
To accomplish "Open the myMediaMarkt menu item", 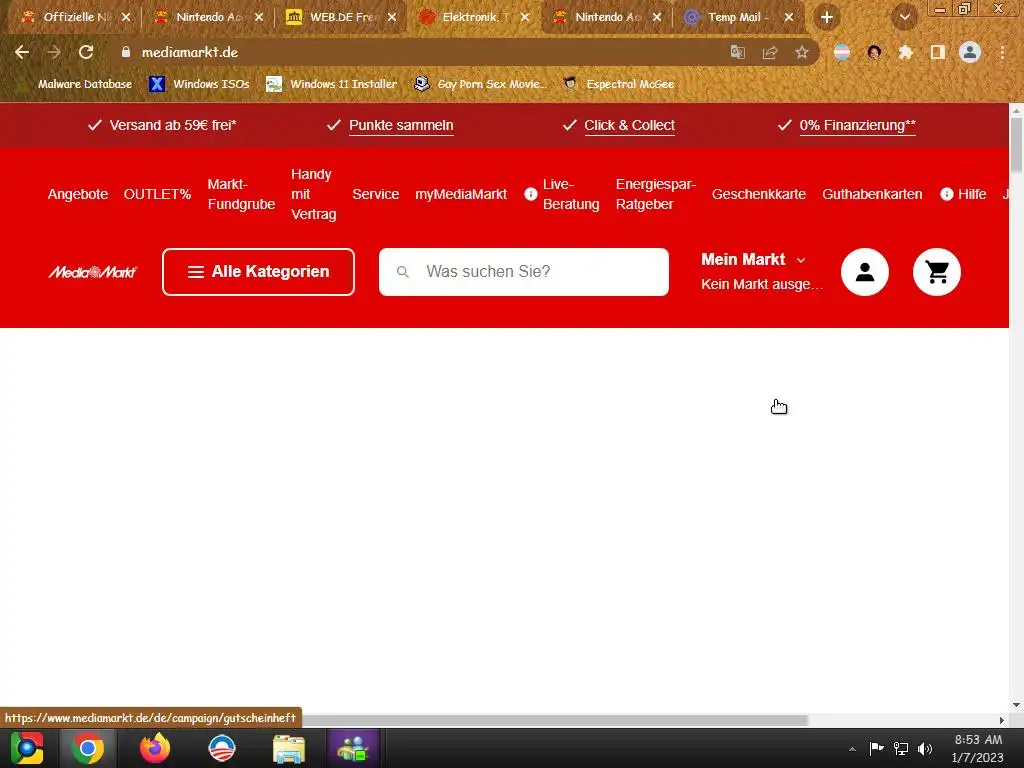I will (461, 194).
